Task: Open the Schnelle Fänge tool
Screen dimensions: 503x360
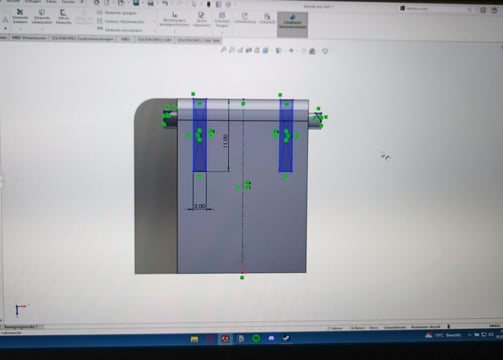Action: coord(222,19)
